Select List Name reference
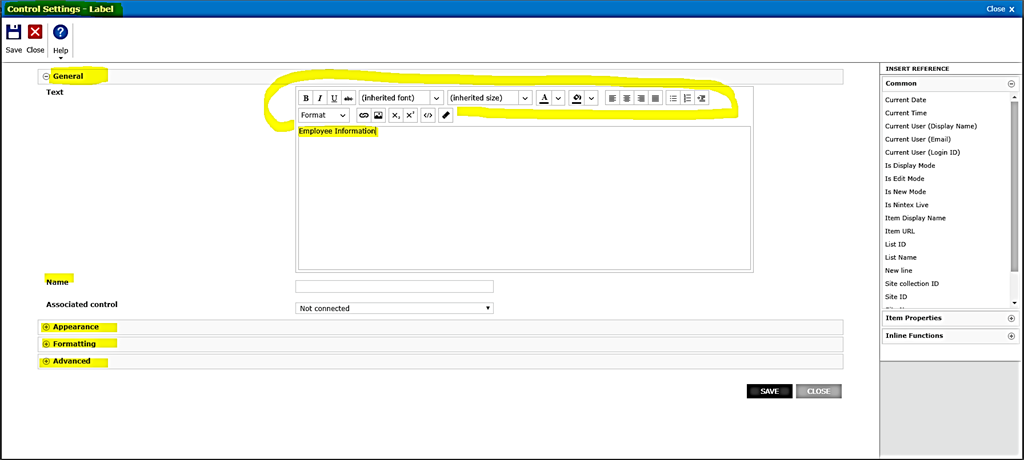This screenshot has height=460, width=1024. tap(901, 257)
